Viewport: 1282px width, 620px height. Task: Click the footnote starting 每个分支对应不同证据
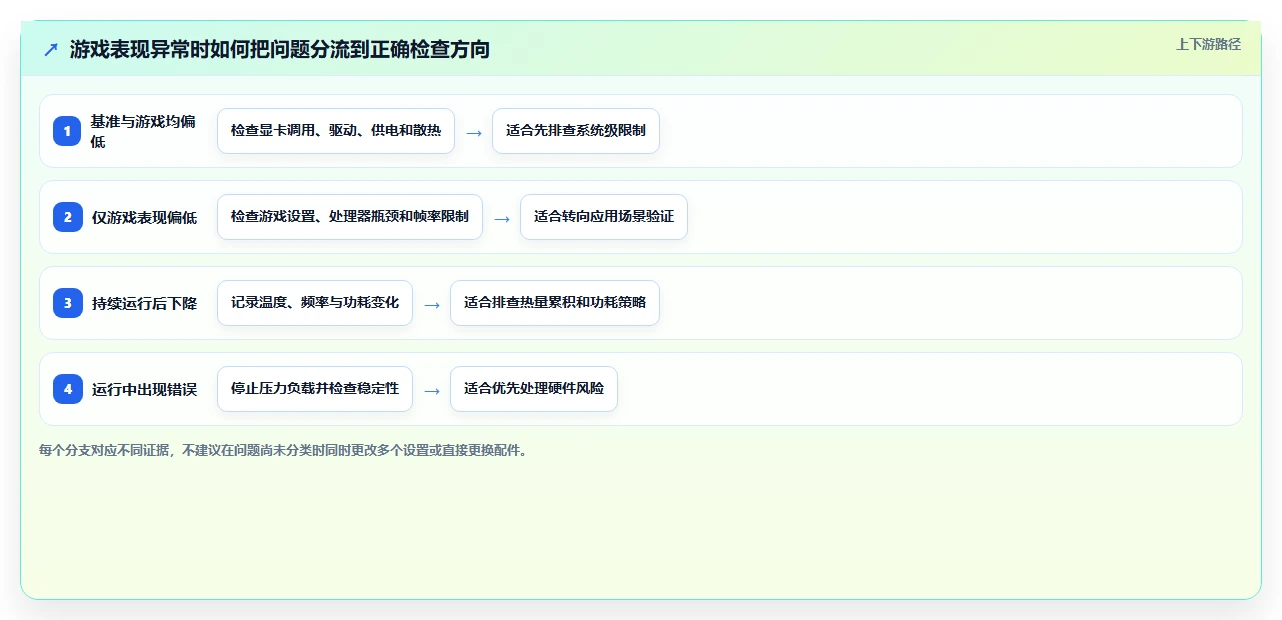[283, 451]
